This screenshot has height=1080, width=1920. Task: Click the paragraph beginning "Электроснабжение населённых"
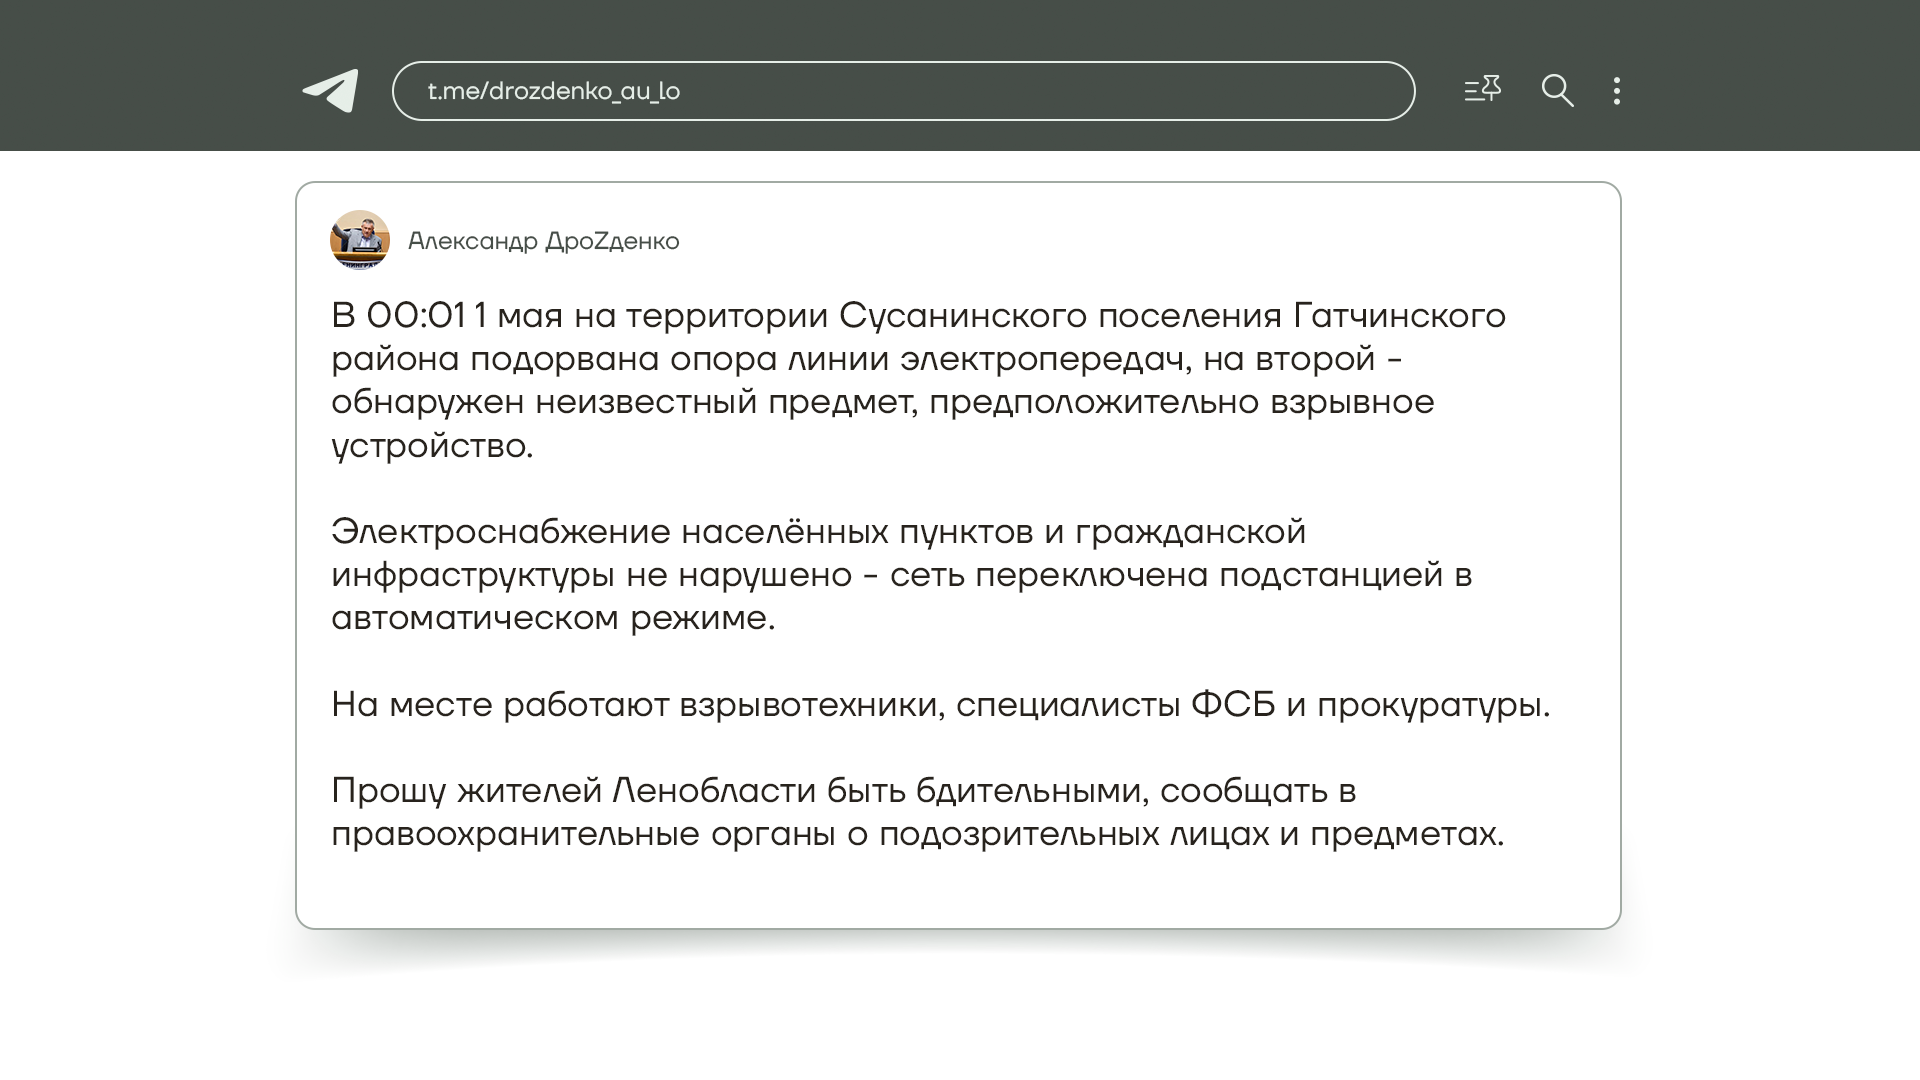(x=901, y=574)
